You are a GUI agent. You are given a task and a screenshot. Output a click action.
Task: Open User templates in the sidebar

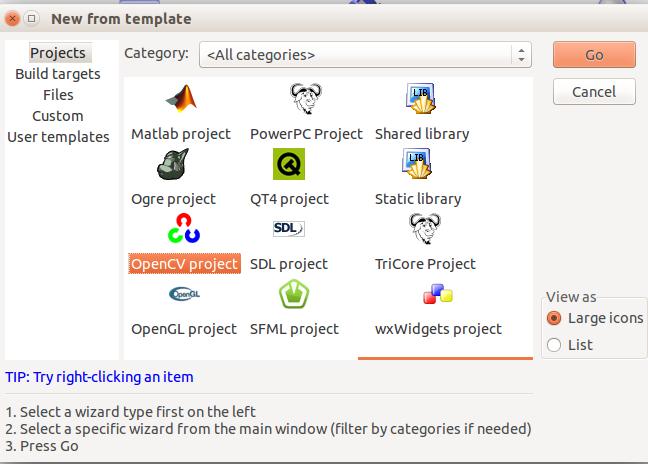58,137
